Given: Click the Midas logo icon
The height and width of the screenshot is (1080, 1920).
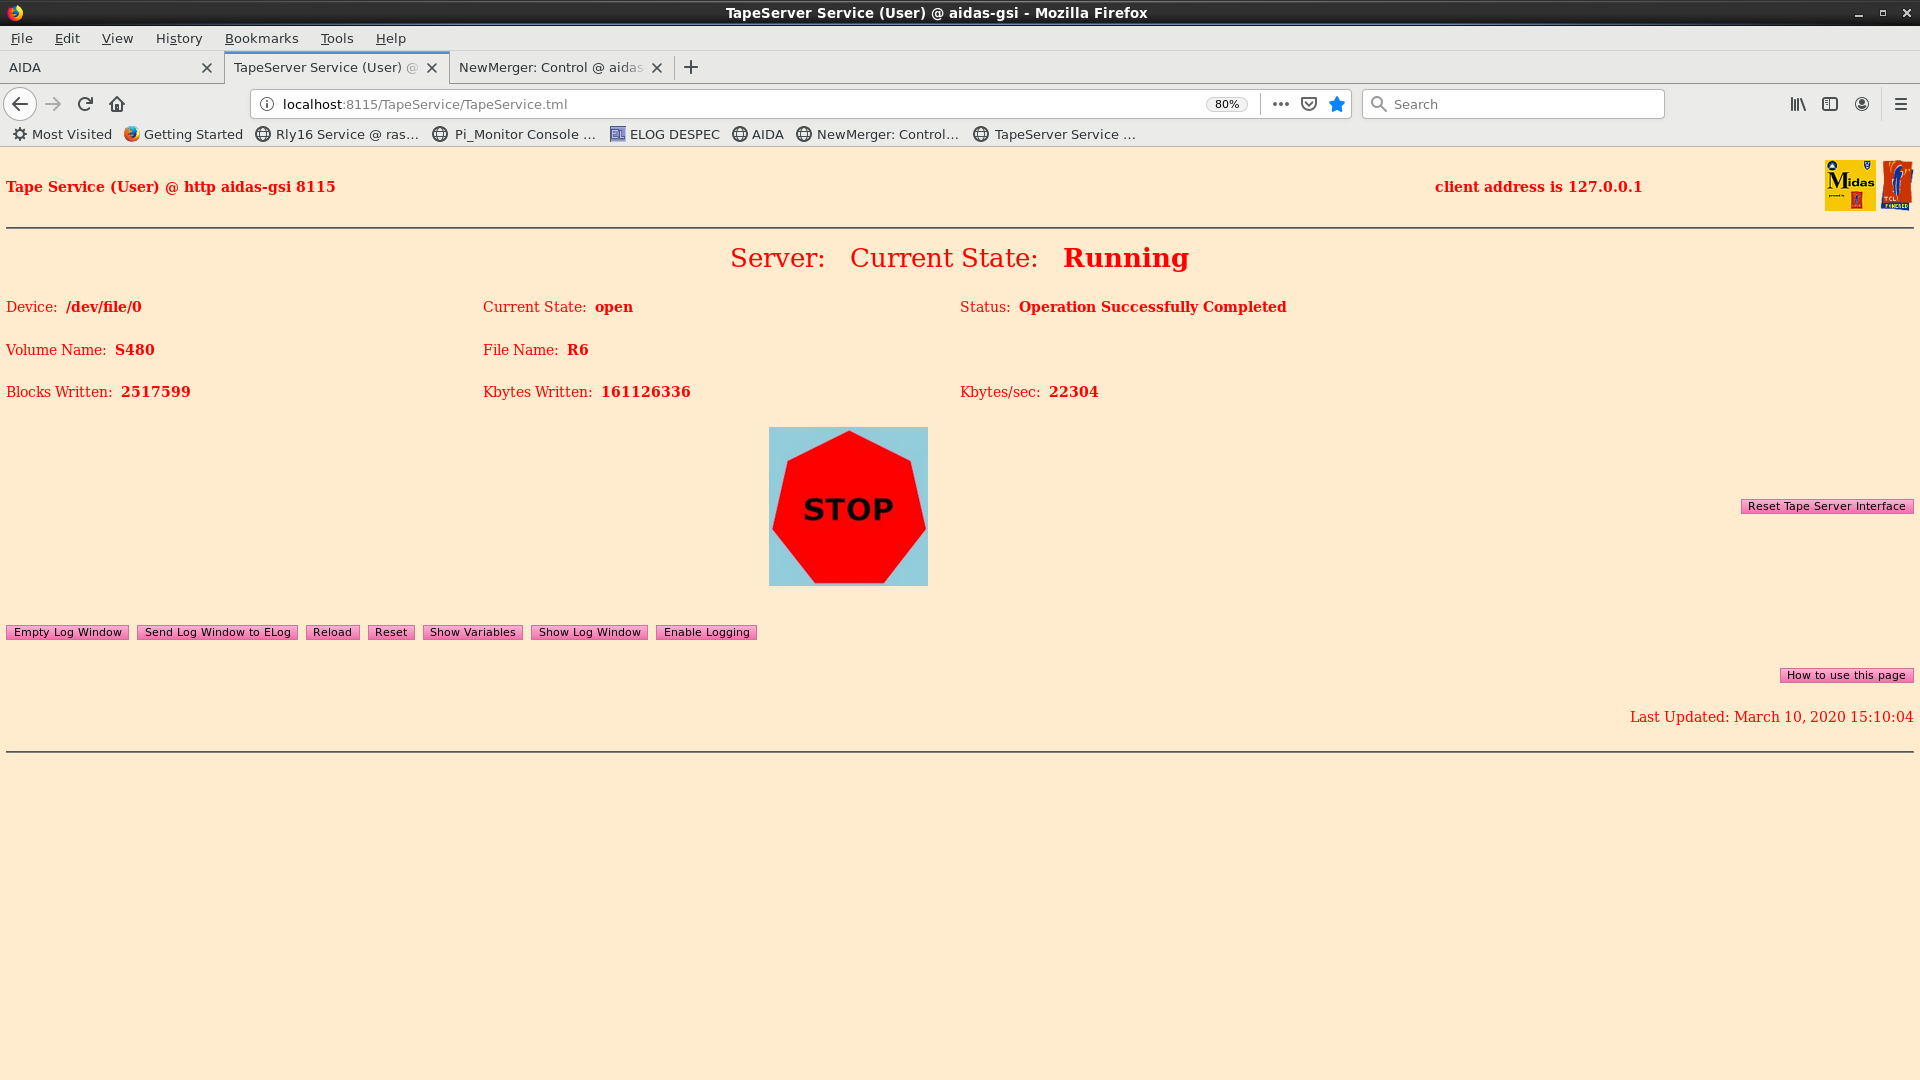Looking at the screenshot, I should [x=1849, y=185].
